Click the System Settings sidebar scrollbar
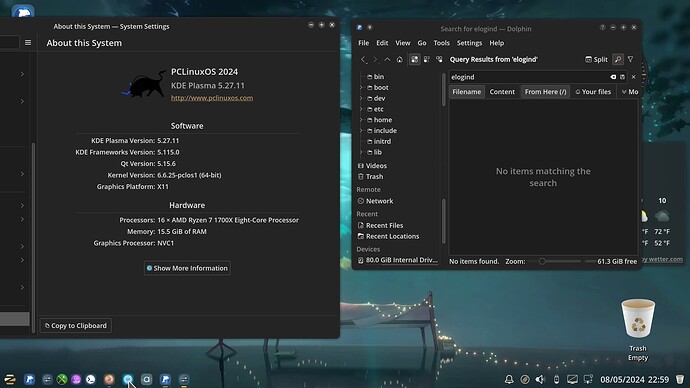Image resolution: width=690 pixels, height=388 pixels. click(x=33, y=238)
